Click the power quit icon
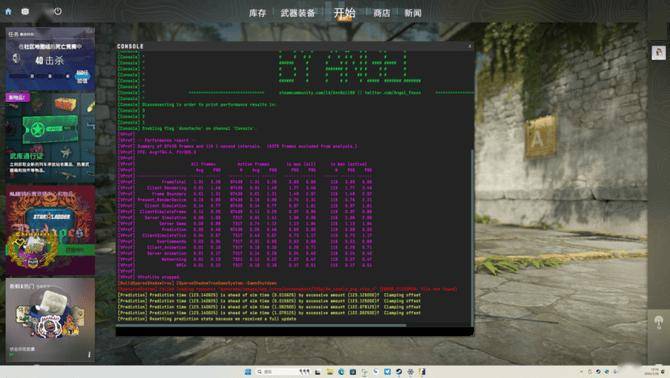 point(58,12)
